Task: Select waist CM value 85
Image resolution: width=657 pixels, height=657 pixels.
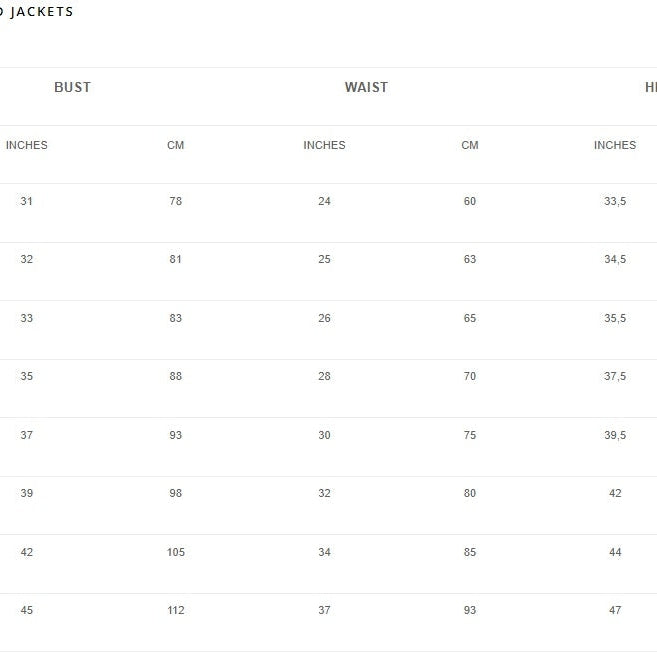Action: (470, 552)
